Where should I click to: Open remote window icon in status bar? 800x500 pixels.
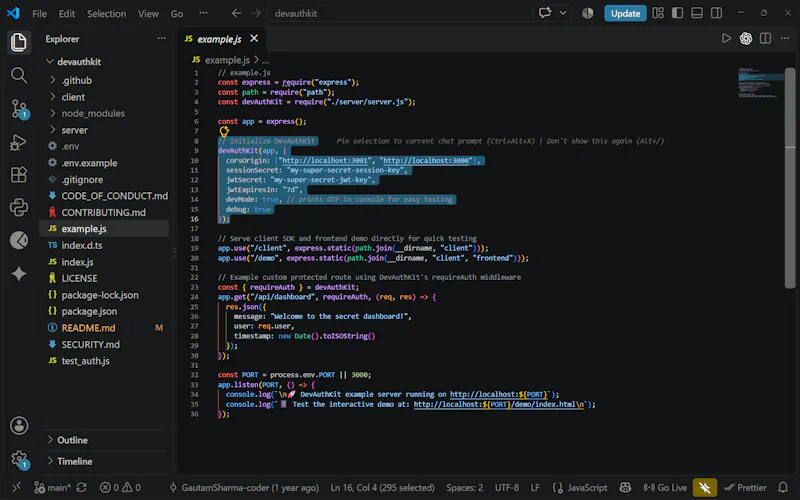[x=16, y=488]
